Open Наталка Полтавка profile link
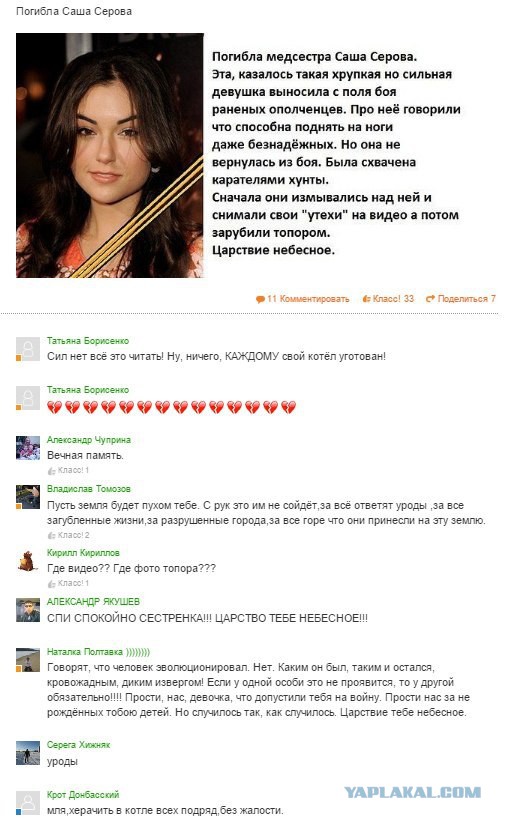The height and width of the screenshot is (822, 507). (84, 652)
